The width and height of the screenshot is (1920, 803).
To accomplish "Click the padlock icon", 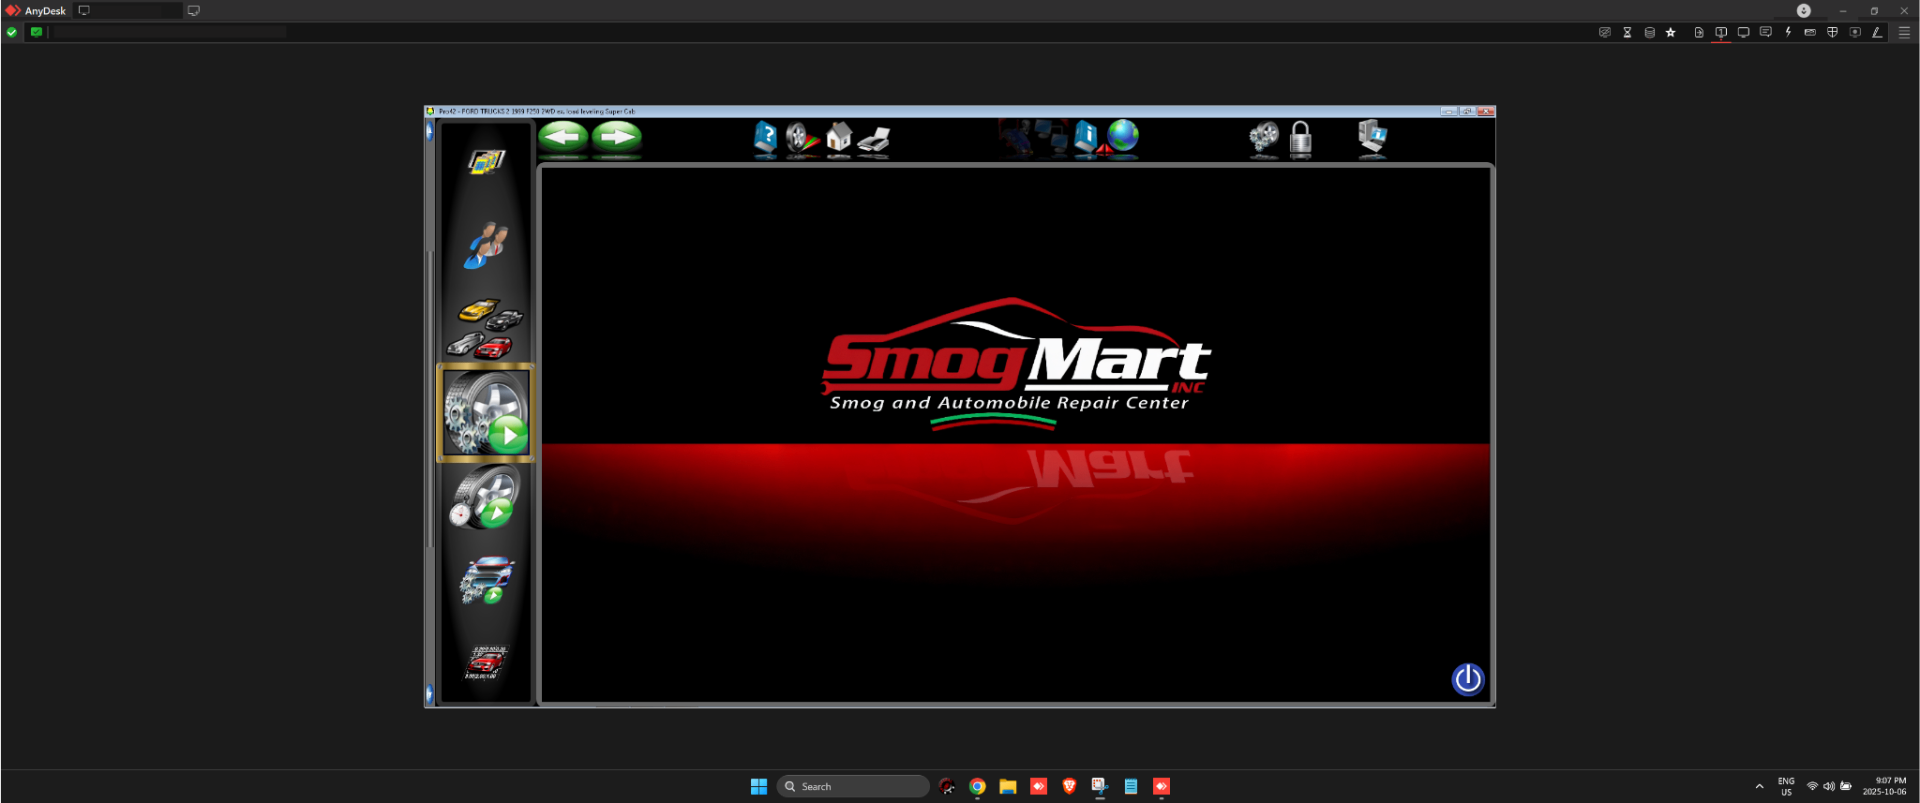I will pyautogui.click(x=1300, y=139).
